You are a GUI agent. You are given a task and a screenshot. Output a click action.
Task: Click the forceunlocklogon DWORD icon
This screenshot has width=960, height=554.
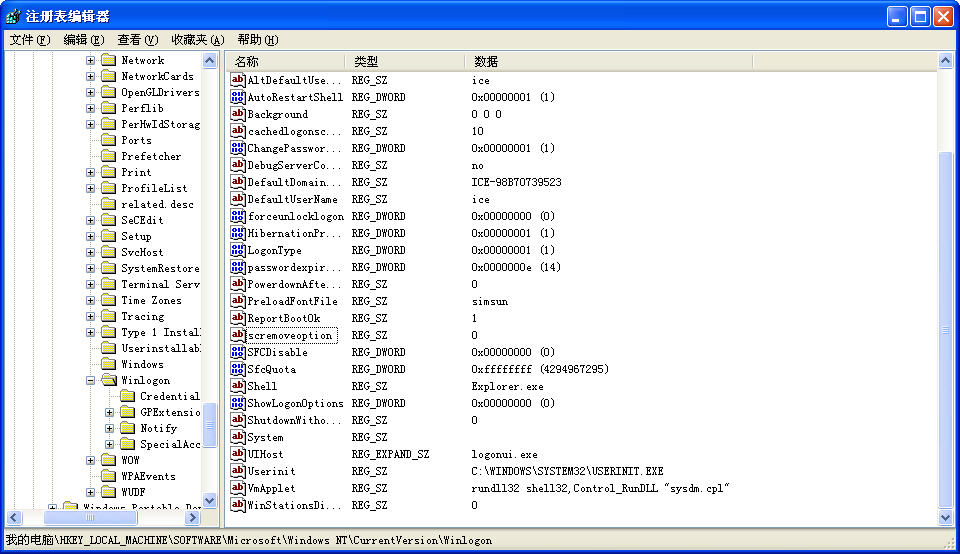click(x=238, y=216)
